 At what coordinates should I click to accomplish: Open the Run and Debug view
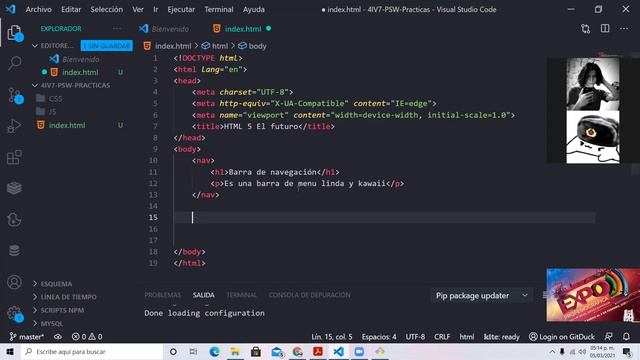pos(14,126)
